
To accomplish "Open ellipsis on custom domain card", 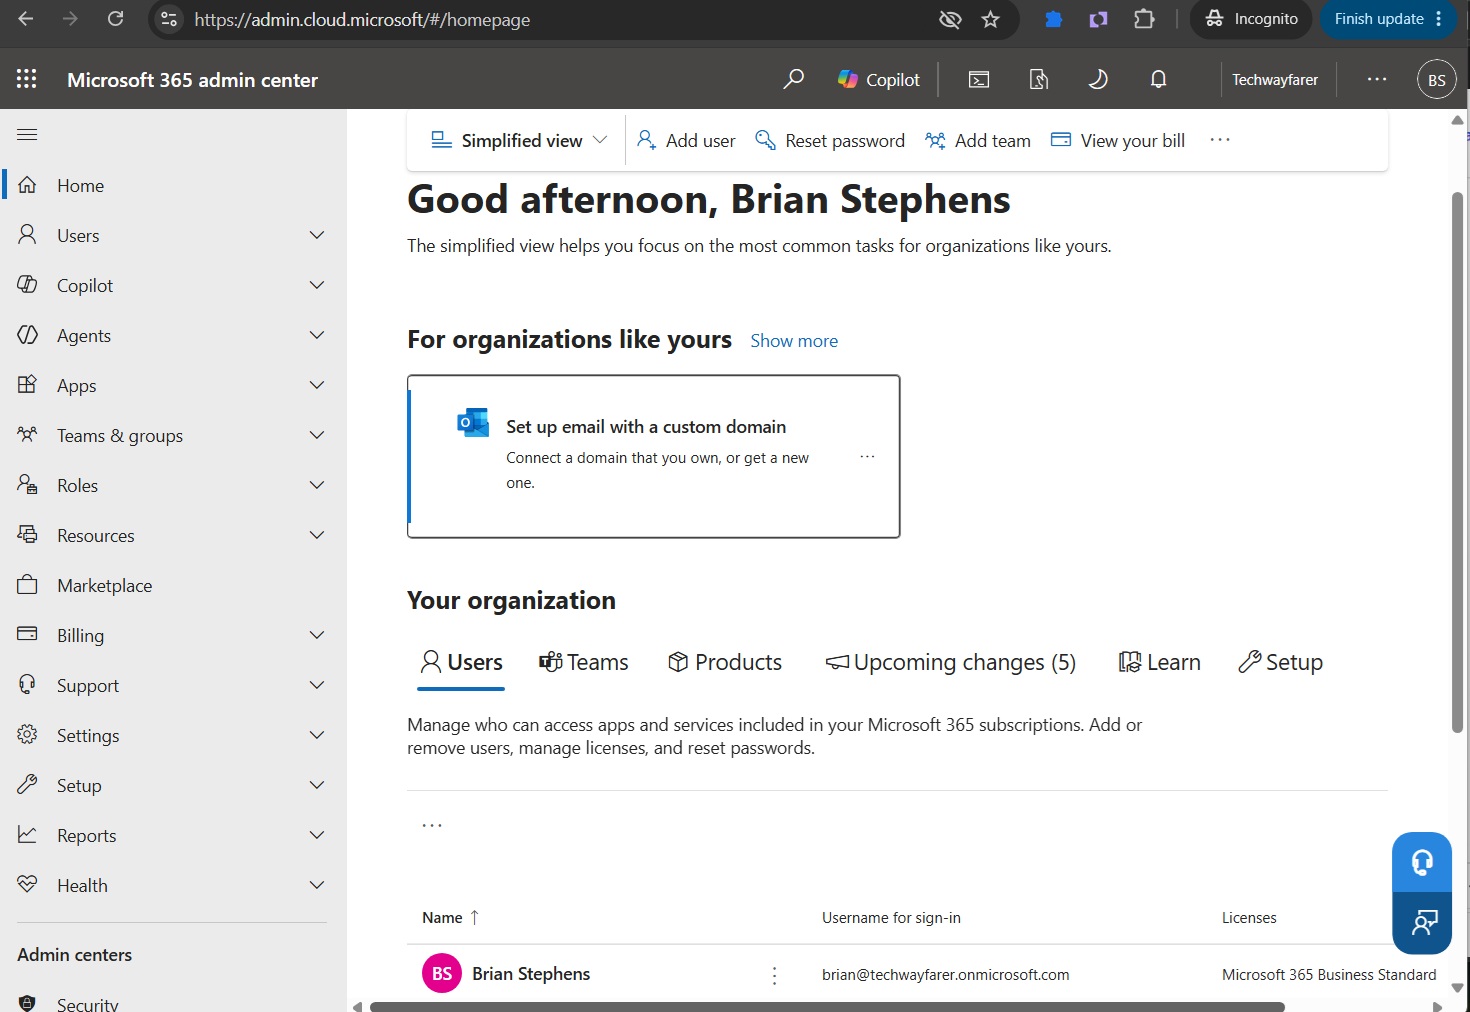I will point(867,456).
